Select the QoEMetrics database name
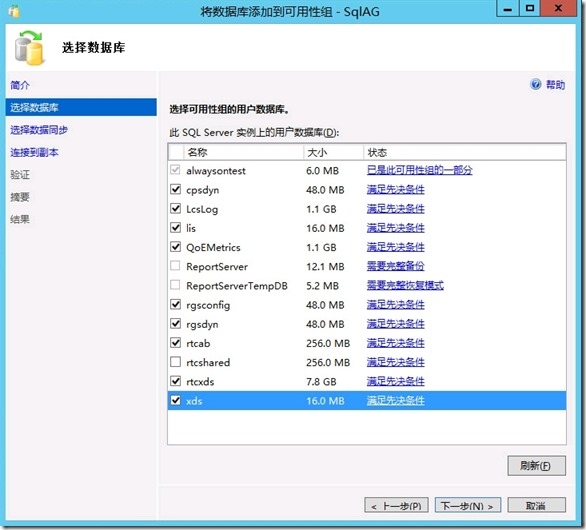The width and height of the screenshot is (586, 530). (x=213, y=247)
